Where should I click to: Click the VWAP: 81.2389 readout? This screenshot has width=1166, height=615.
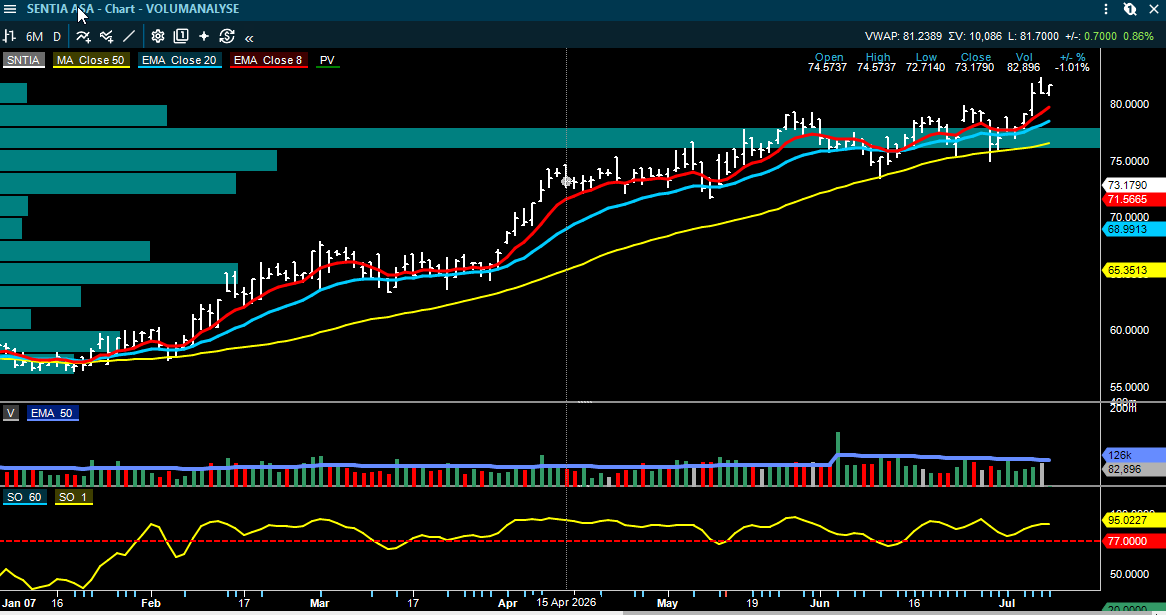[x=904, y=36]
